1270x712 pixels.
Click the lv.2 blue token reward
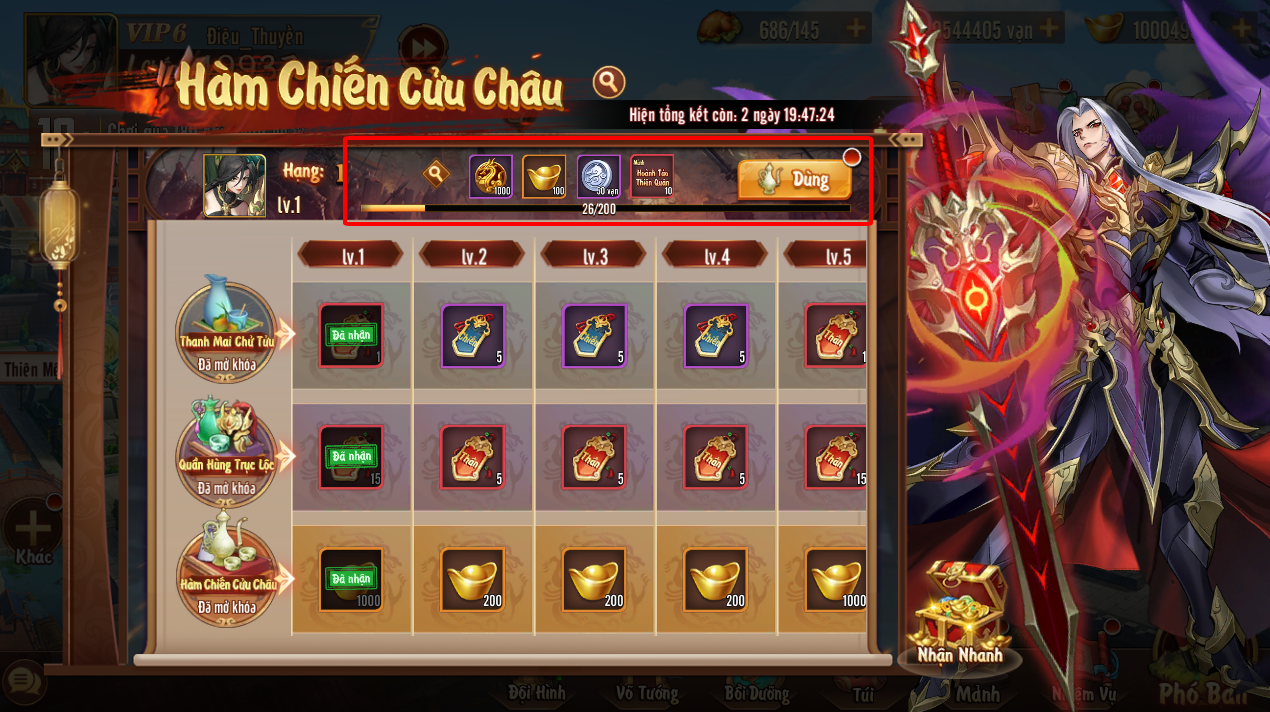click(x=473, y=336)
